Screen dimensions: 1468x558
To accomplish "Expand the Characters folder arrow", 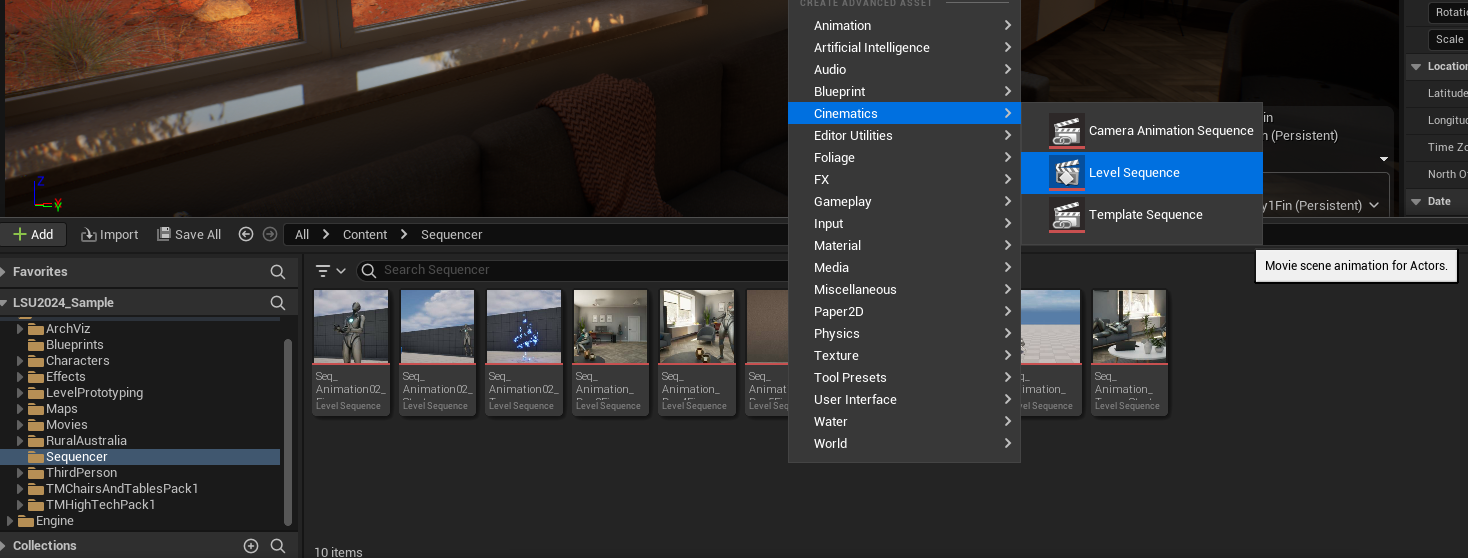I will 21,361.
